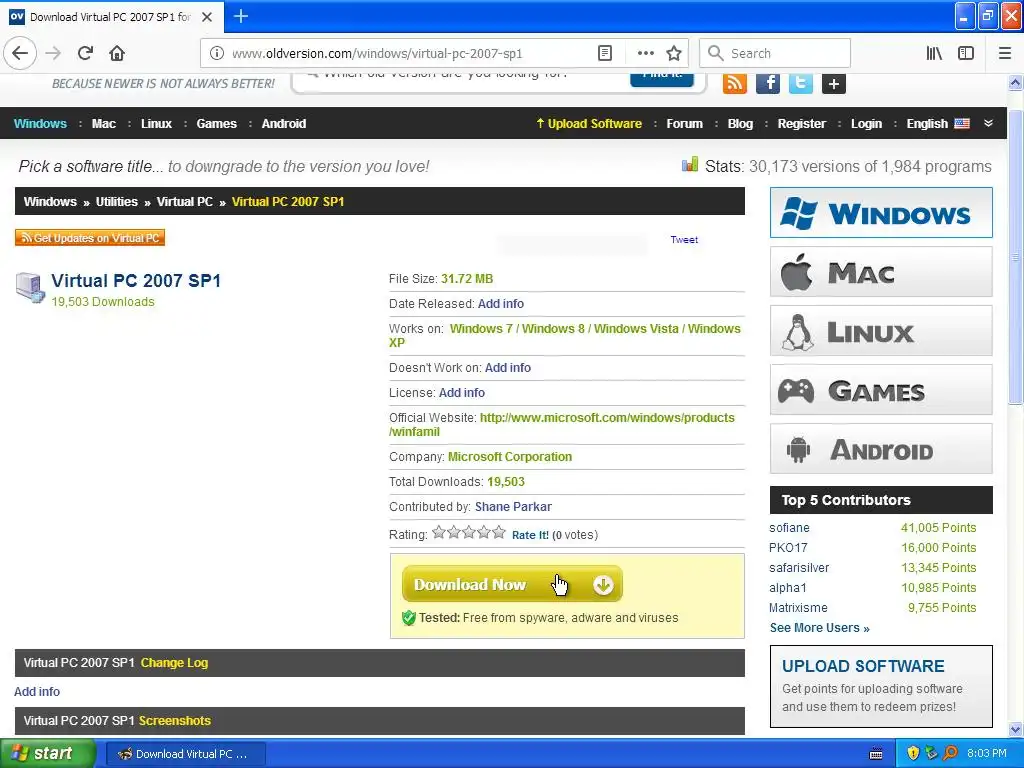Focus the browser Search field

click(775, 53)
